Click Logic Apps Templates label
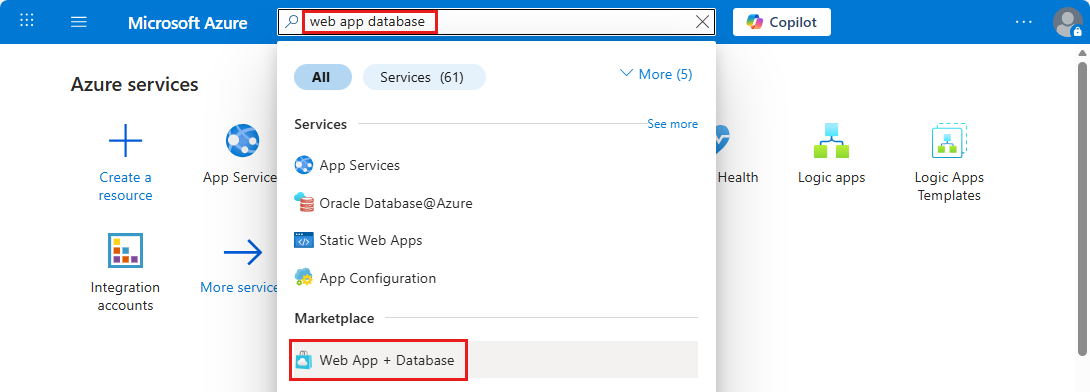The width and height of the screenshot is (1090, 392). [949, 186]
